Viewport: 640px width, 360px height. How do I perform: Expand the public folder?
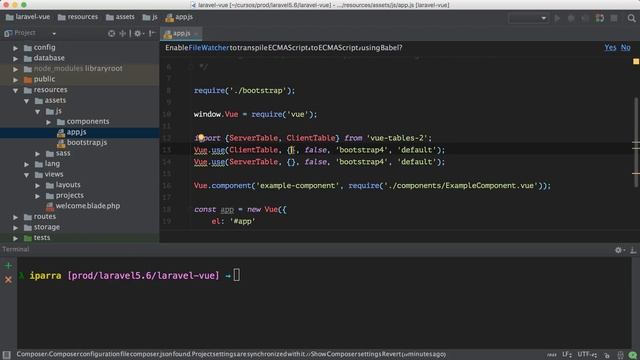[16, 80]
